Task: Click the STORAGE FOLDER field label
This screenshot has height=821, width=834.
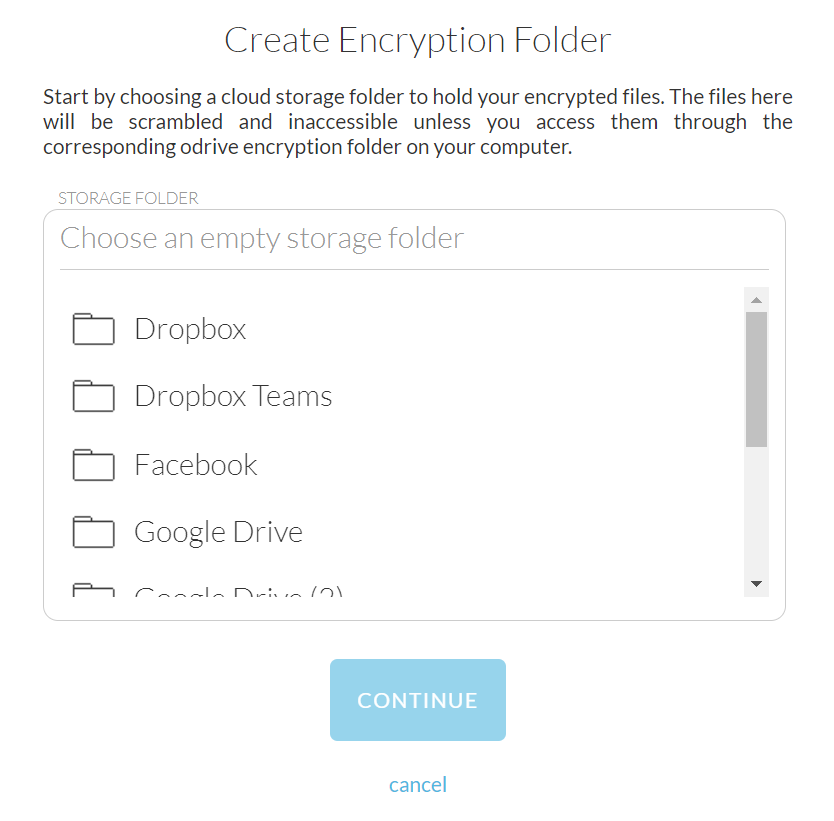Action: click(x=128, y=198)
